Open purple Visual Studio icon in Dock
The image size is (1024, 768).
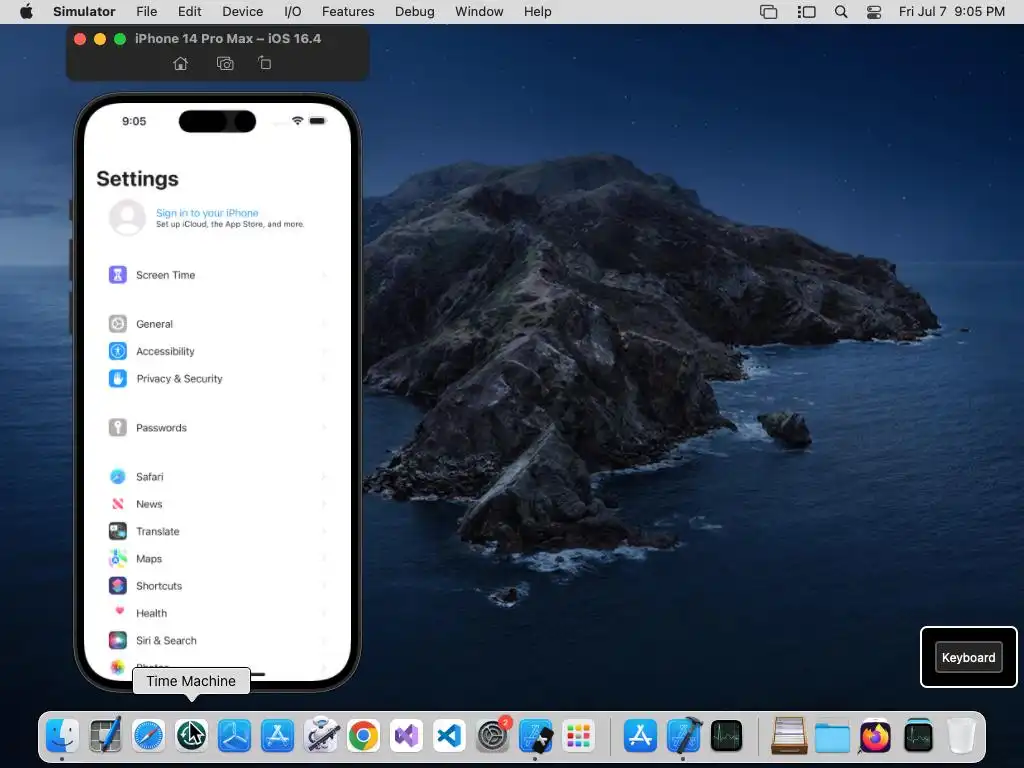tap(406, 736)
